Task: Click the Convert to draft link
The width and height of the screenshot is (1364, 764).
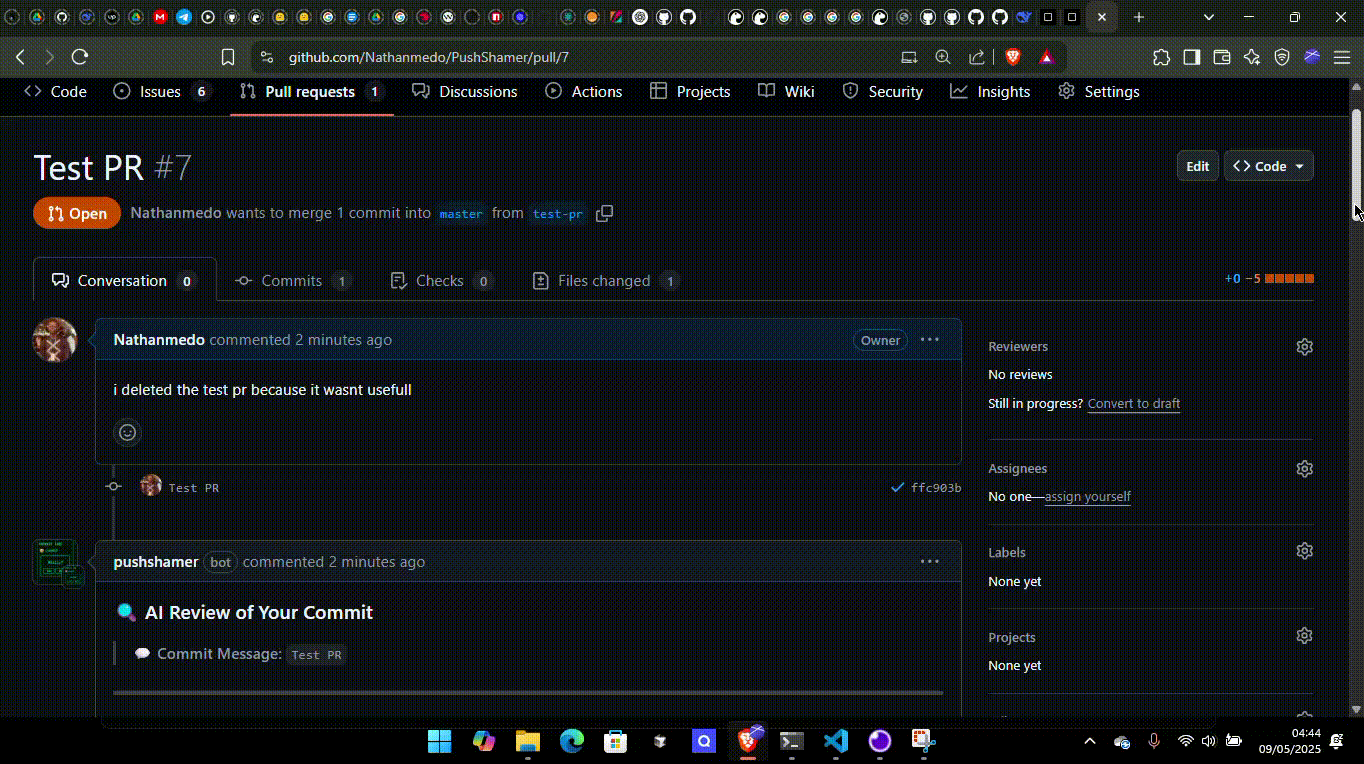Action: (1133, 404)
